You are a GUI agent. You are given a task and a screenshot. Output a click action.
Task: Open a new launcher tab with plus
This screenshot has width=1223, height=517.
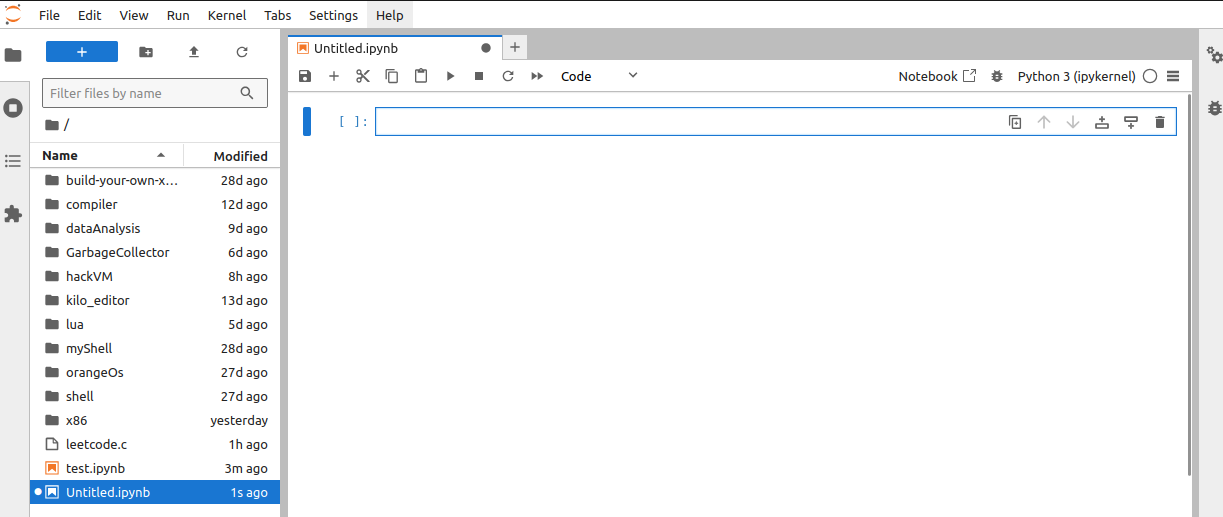pyautogui.click(x=515, y=47)
